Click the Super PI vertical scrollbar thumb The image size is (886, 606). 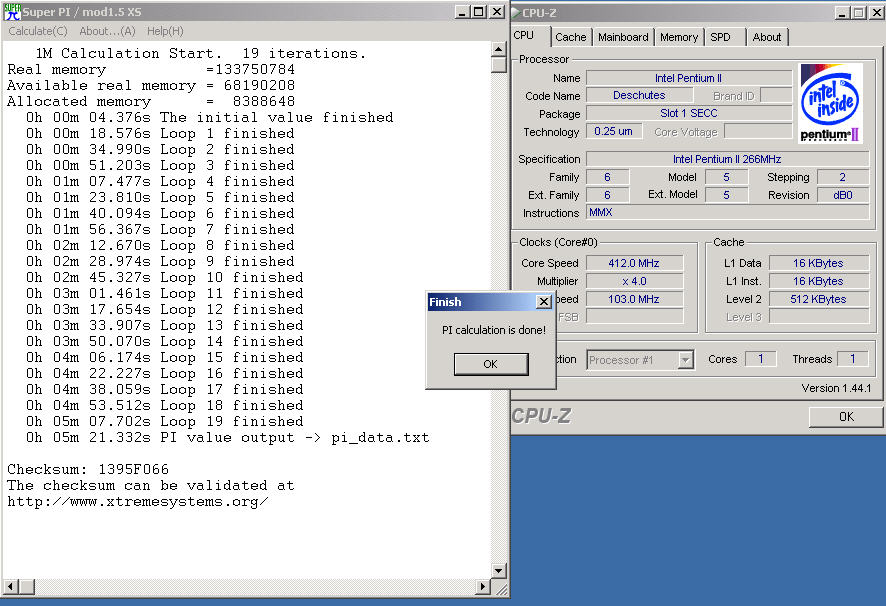pos(498,64)
